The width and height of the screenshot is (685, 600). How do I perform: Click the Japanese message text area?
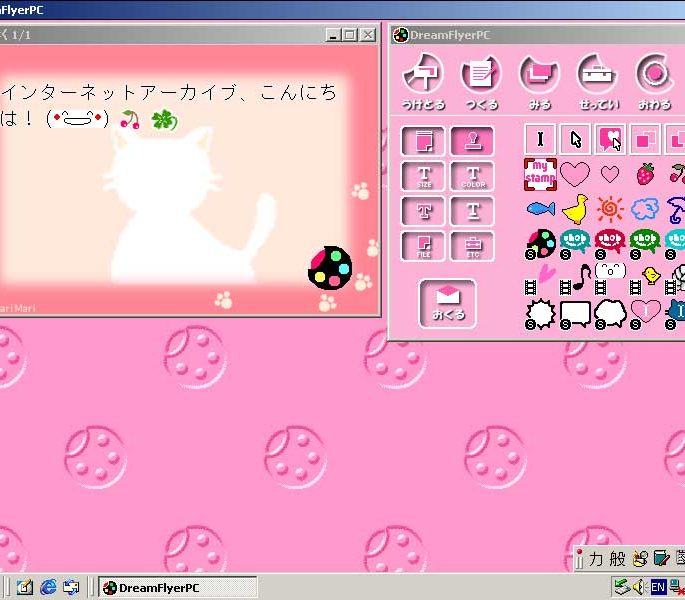pos(170,106)
